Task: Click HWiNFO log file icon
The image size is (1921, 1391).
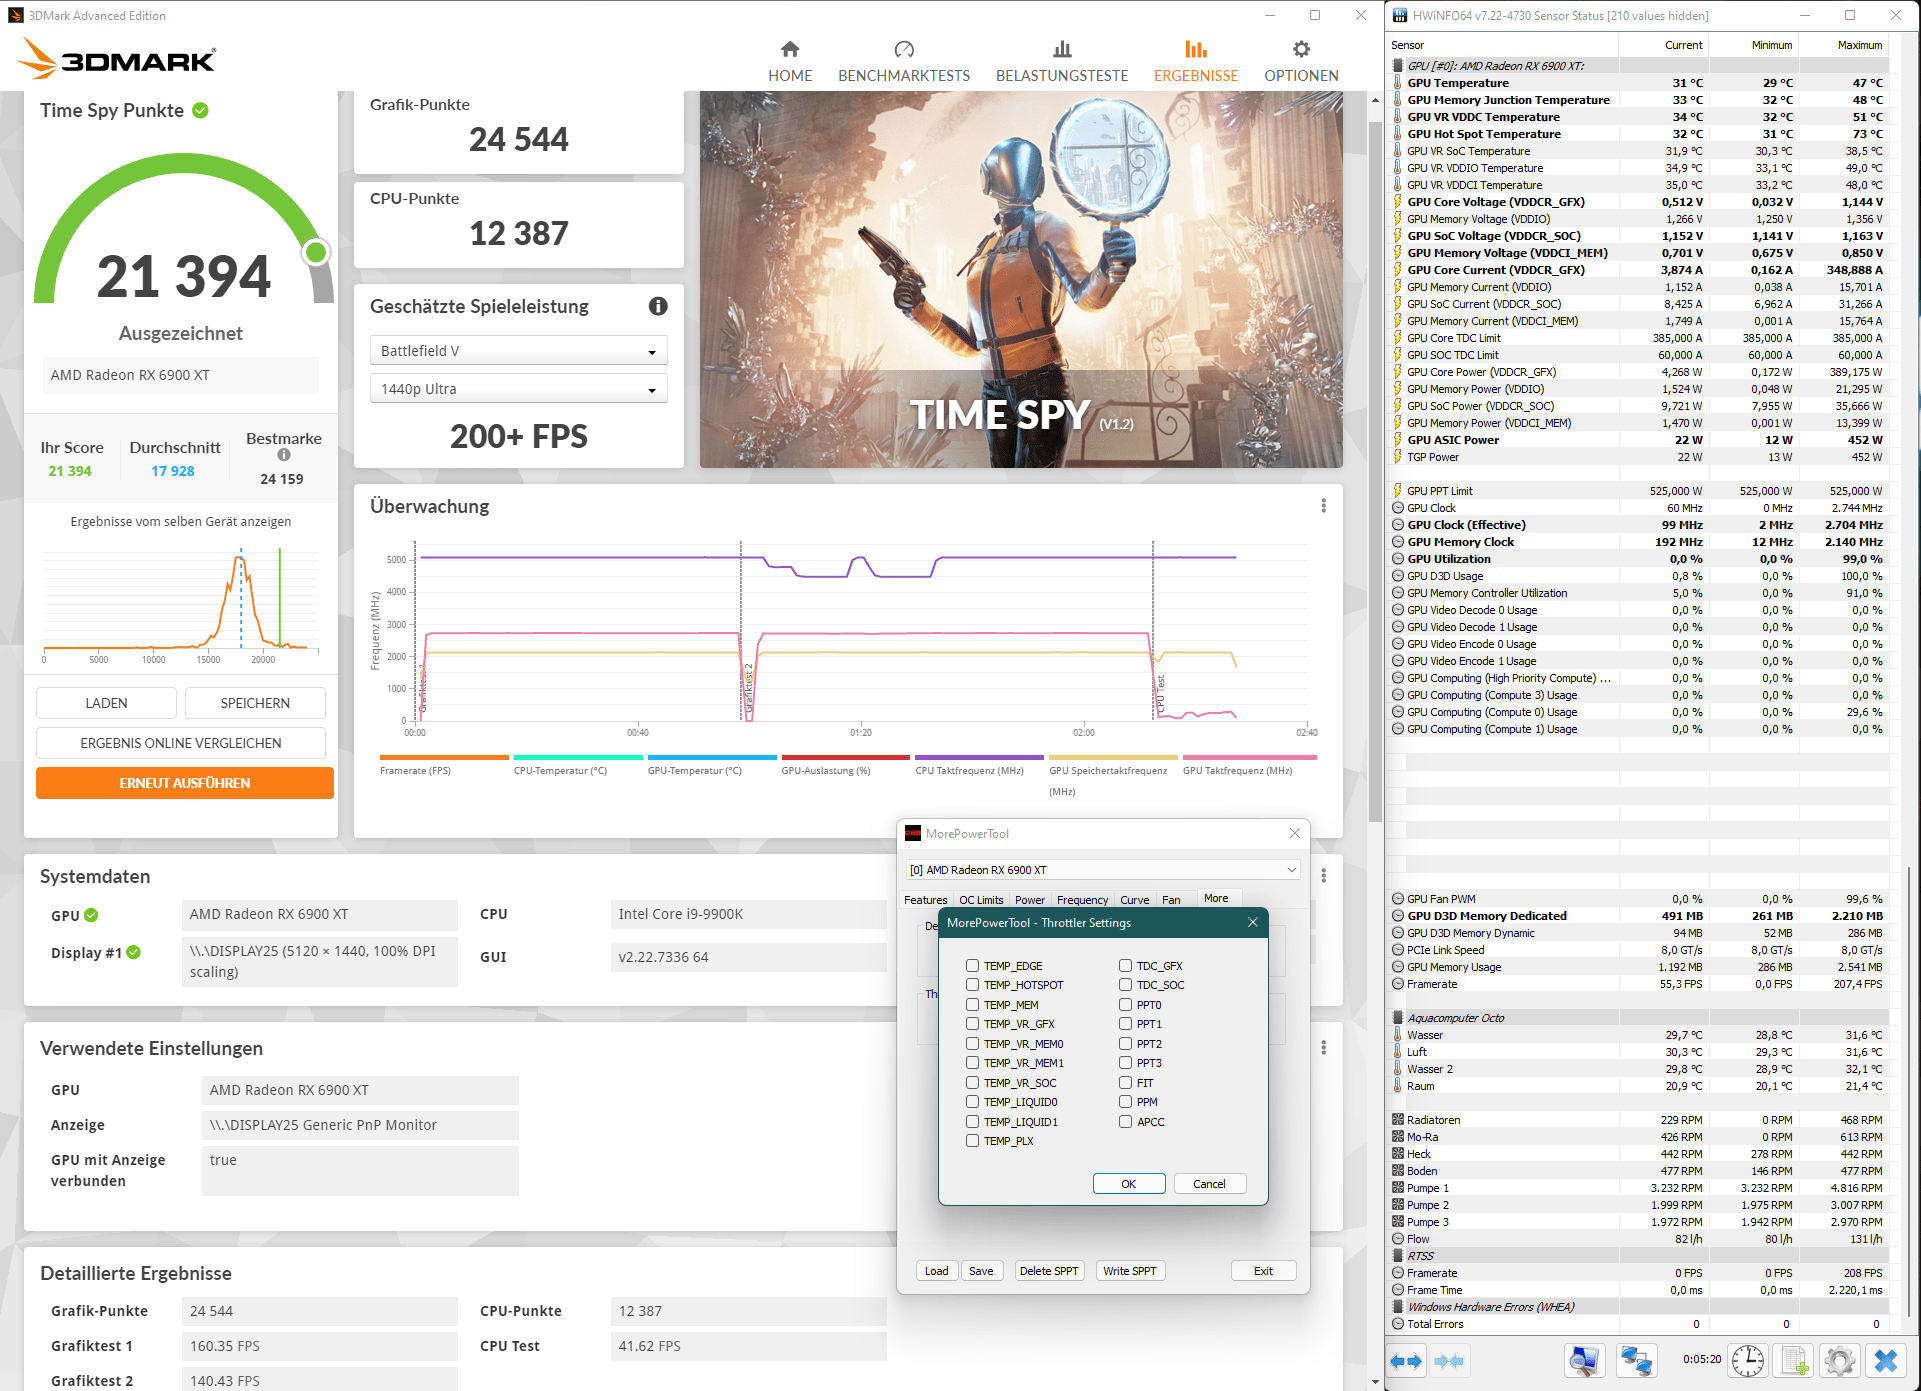Action: (x=1794, y=1361)
